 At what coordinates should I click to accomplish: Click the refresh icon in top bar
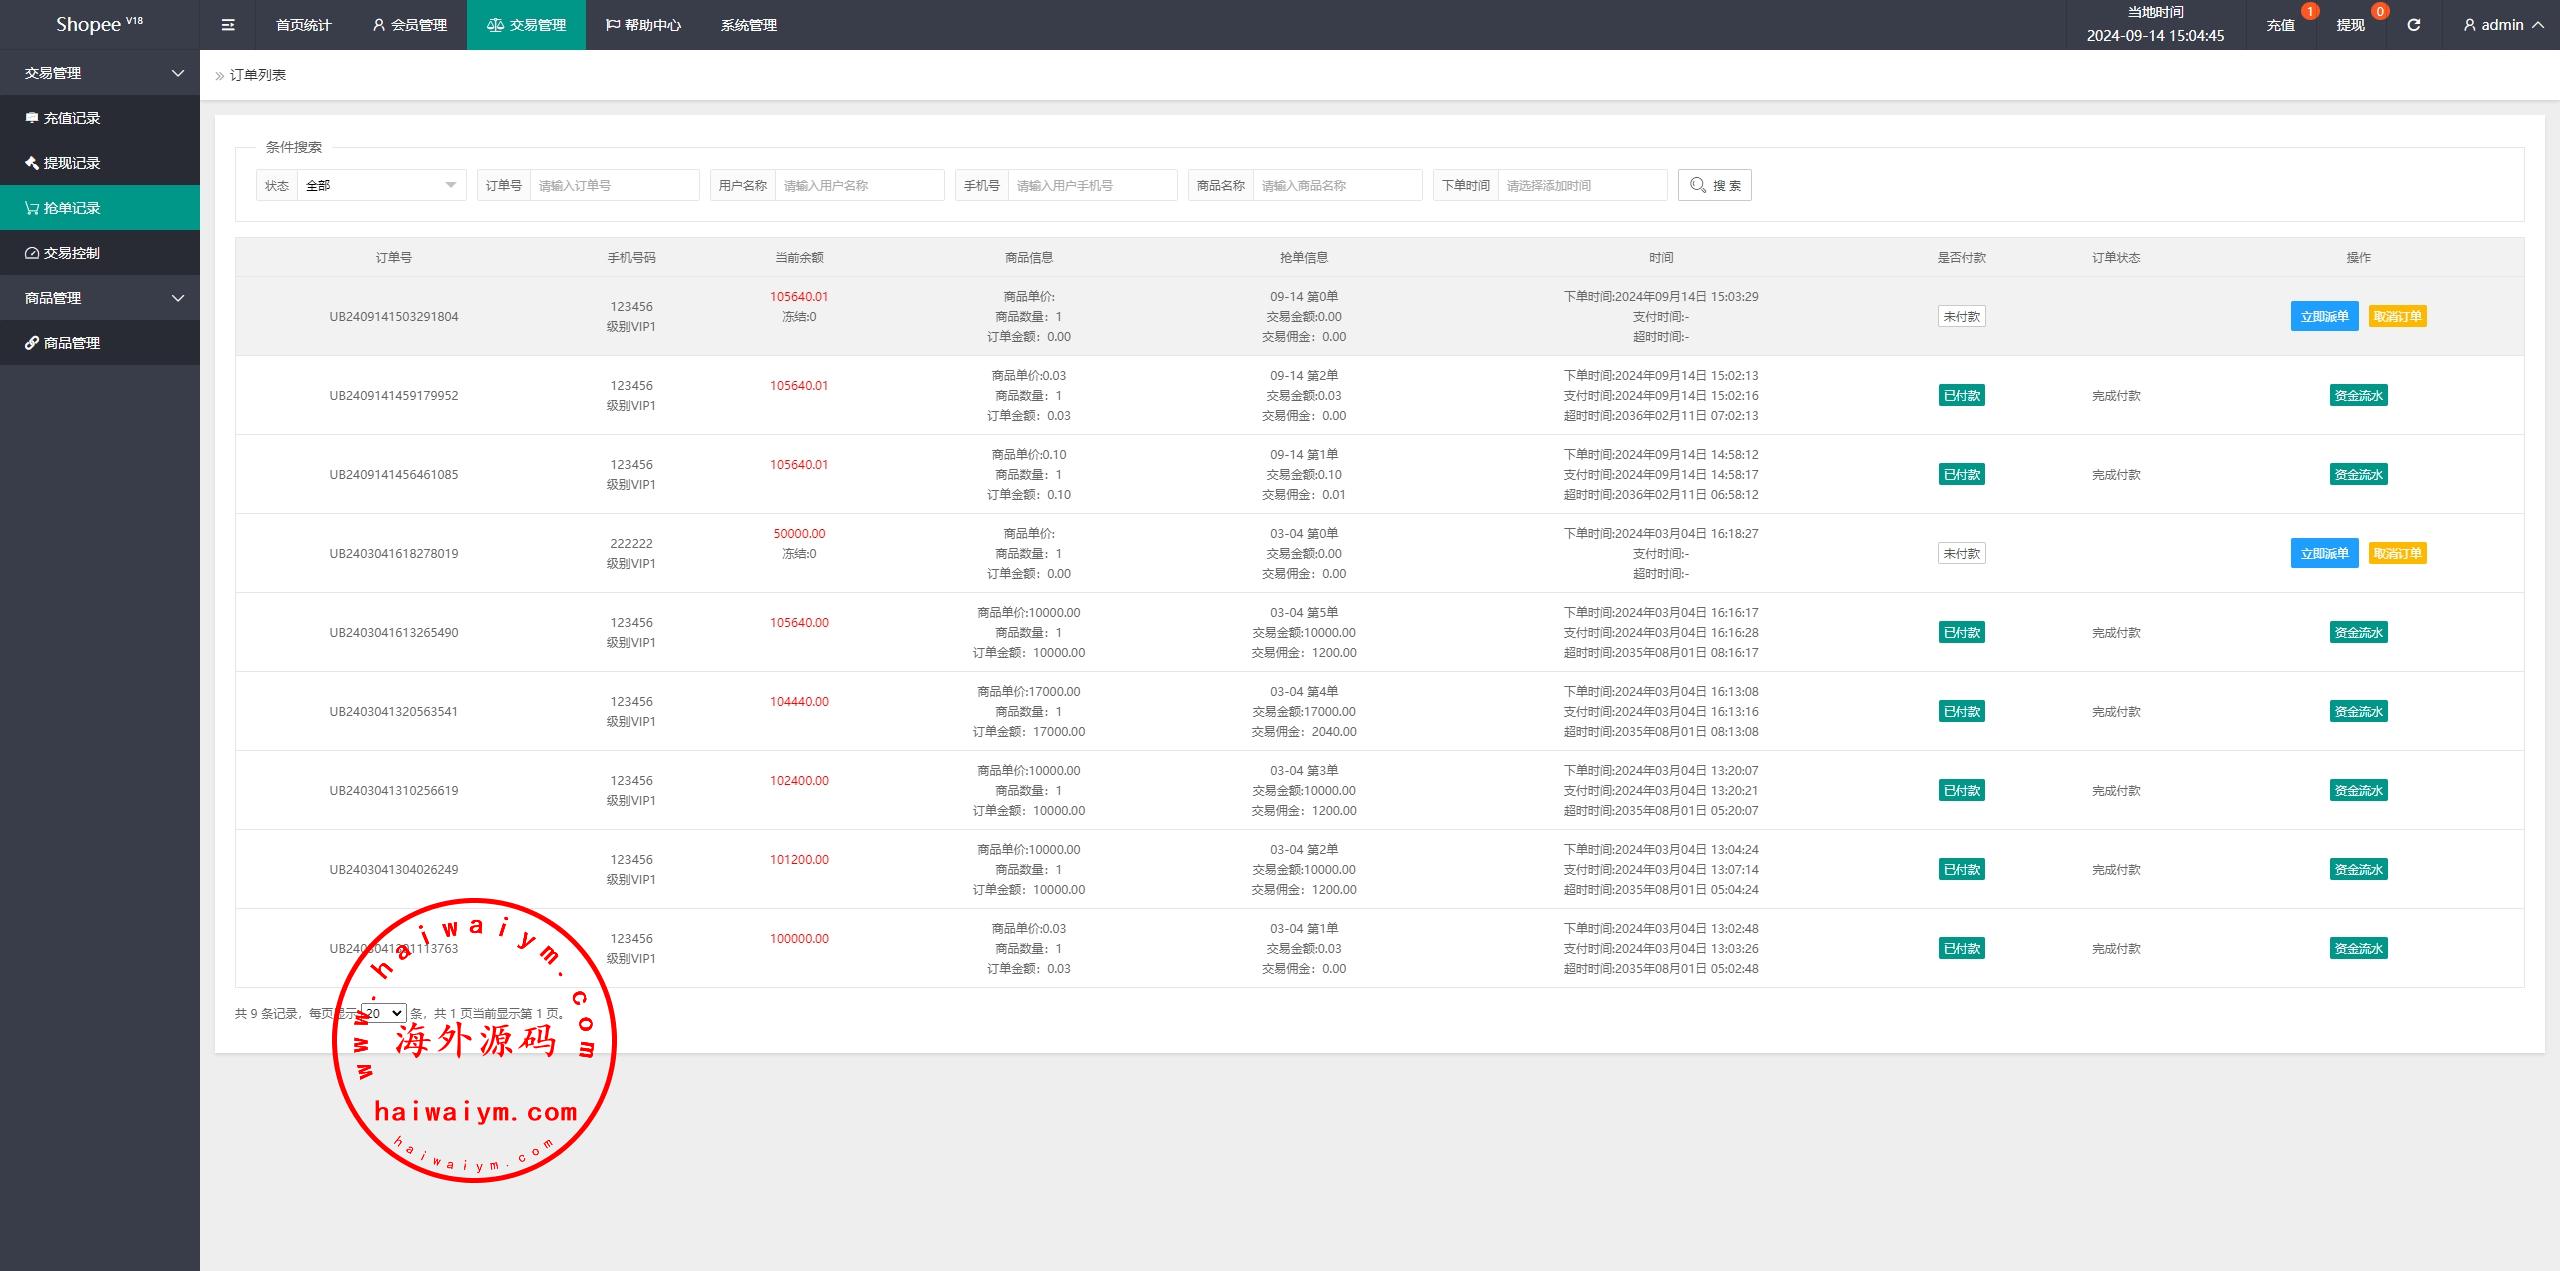click(2413, 25)
